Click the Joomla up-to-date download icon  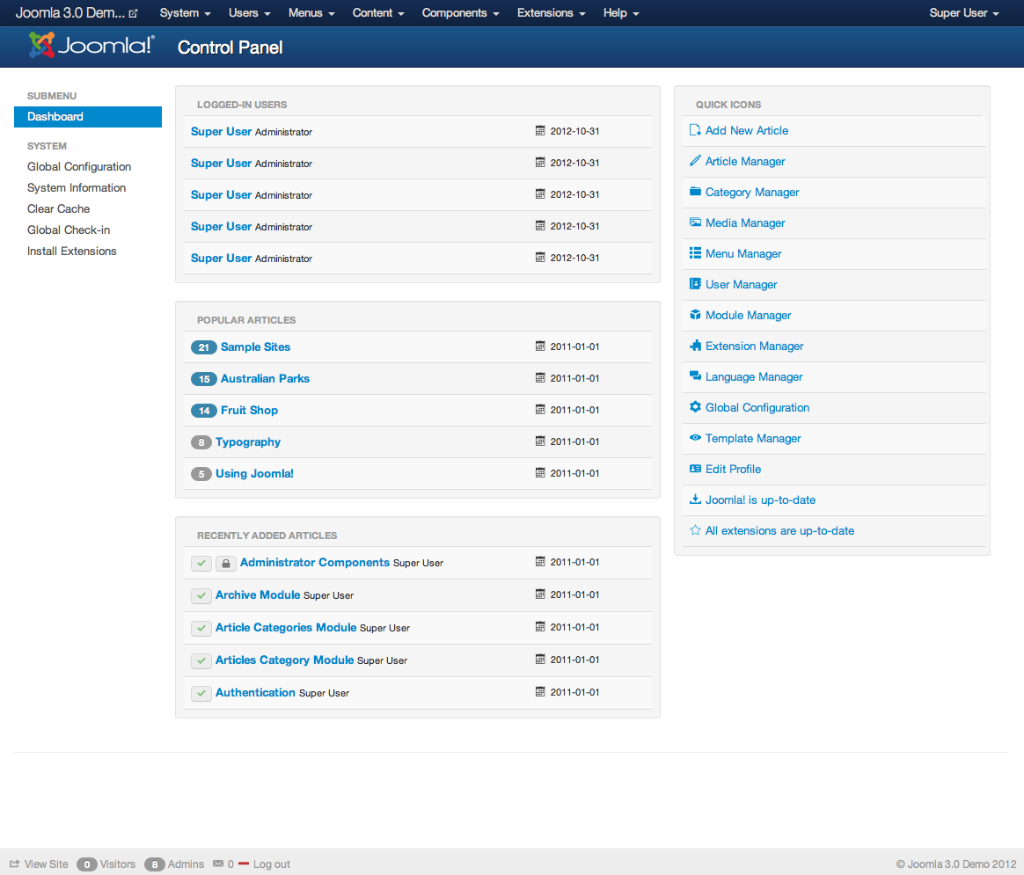(695, 499)
